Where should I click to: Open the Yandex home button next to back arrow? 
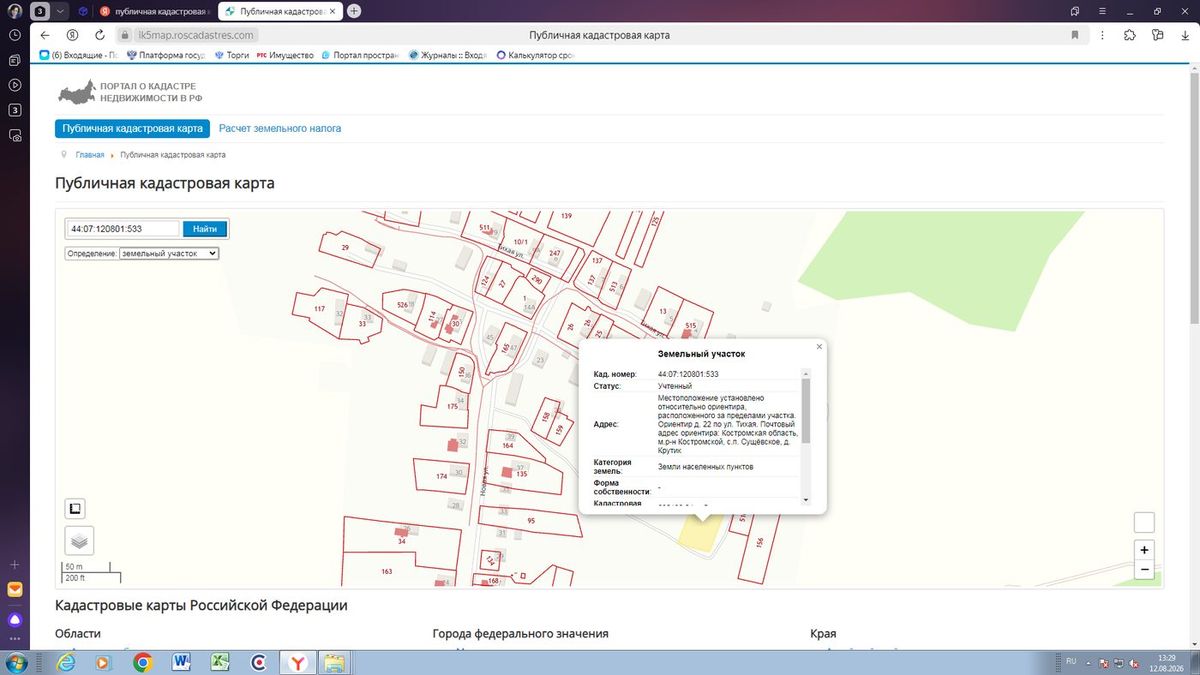(72, 35)
